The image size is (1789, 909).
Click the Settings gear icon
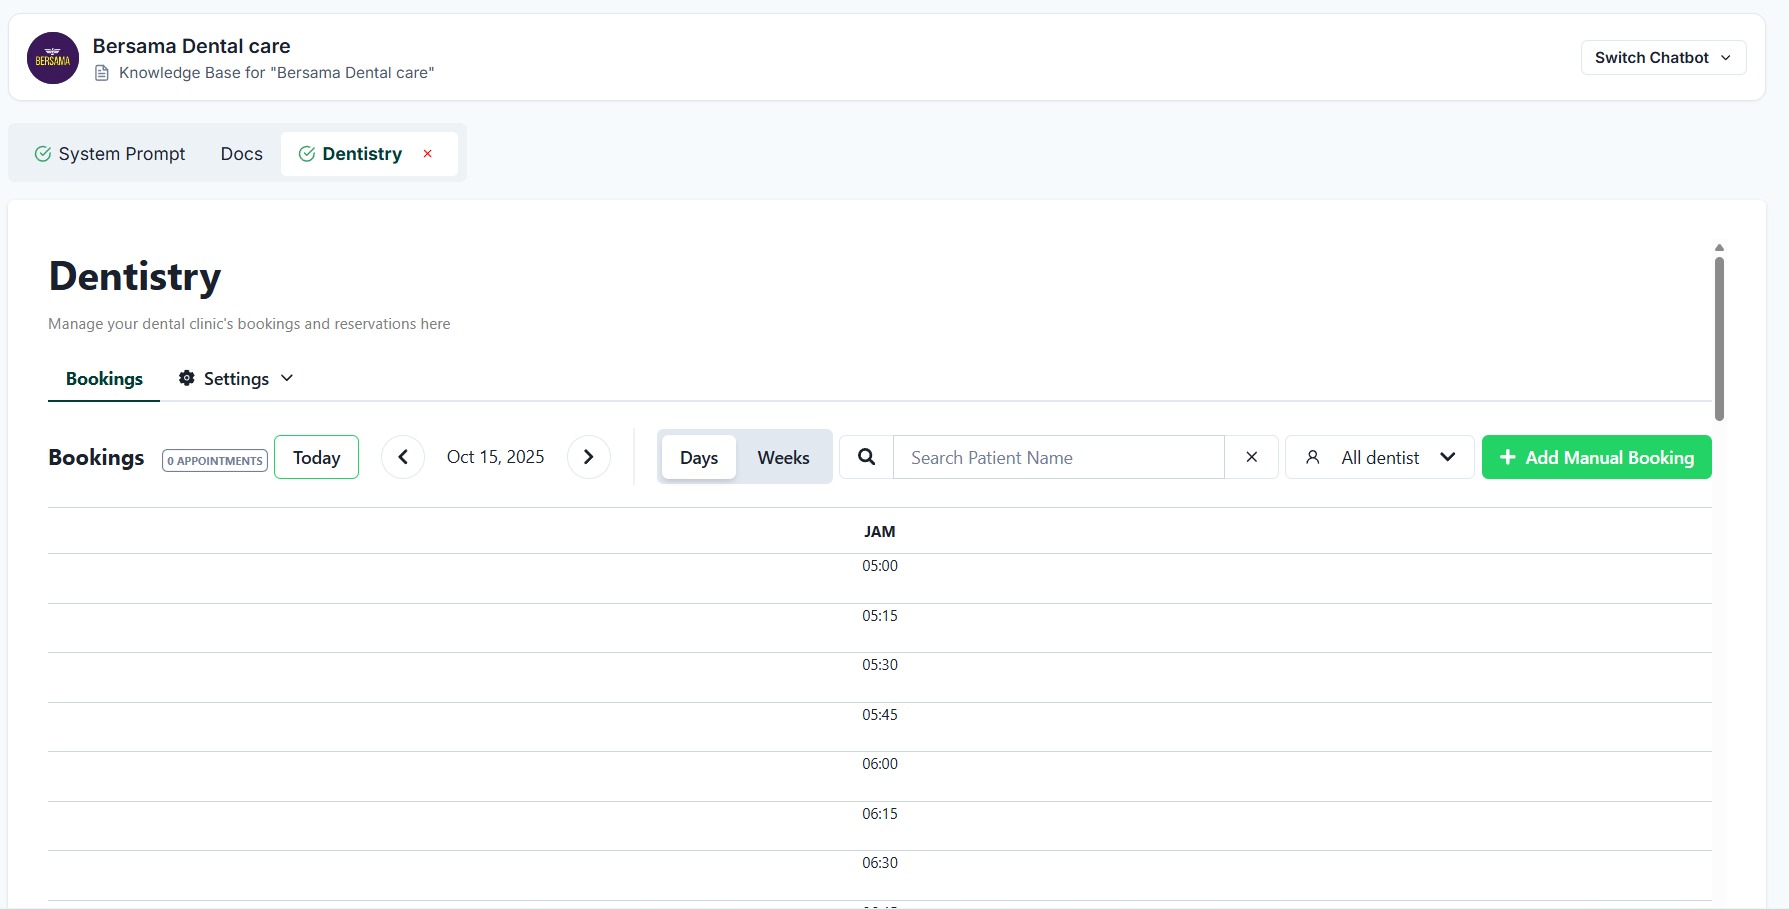(x=187, y=378)
